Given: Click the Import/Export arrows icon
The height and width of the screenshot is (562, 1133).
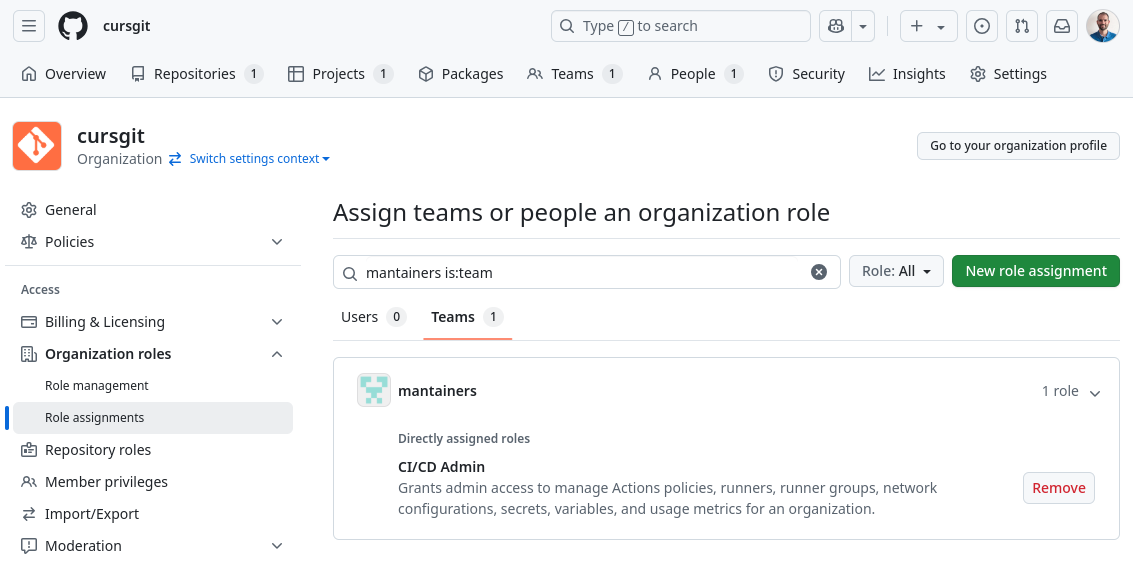Looking at the screenshot, I should click(x=29, y=514).
